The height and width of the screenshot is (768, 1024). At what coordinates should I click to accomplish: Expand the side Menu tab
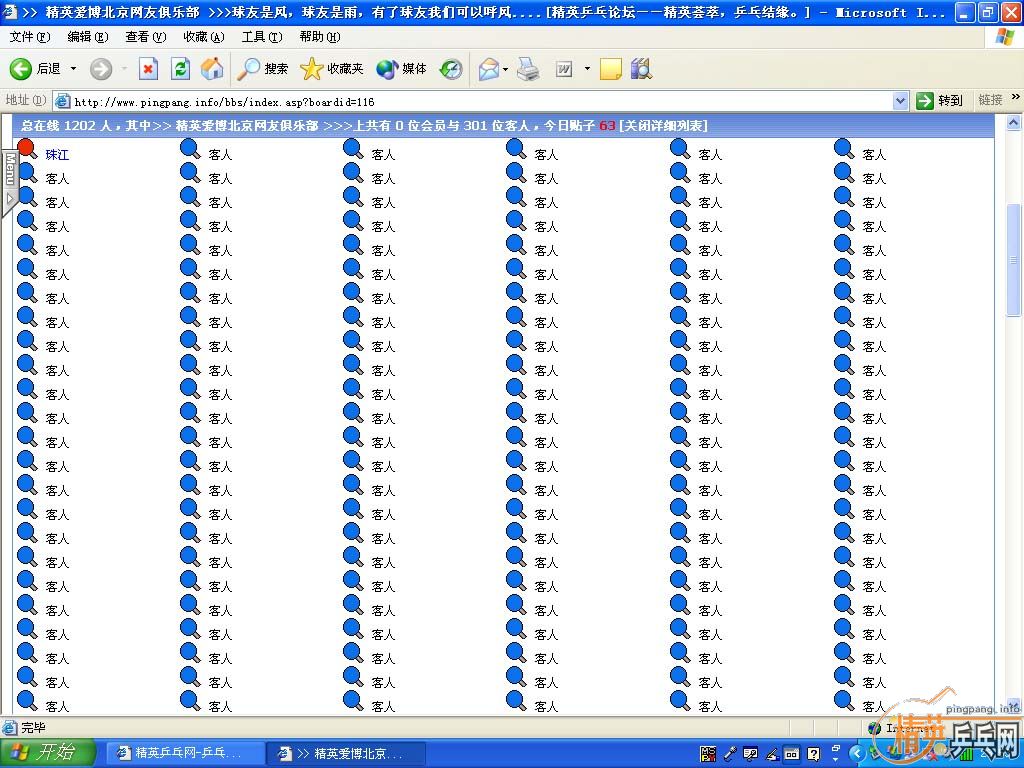pyautogui.click(x=10, y=184)
